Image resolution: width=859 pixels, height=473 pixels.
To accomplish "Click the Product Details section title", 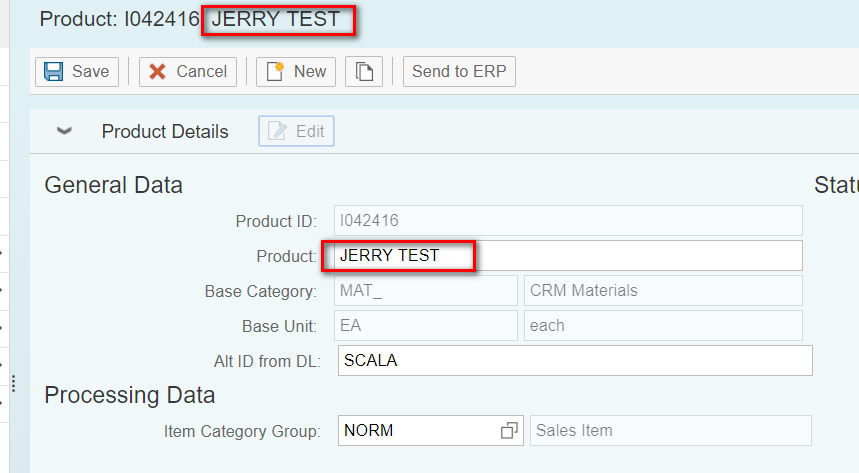I will point(165,132).
